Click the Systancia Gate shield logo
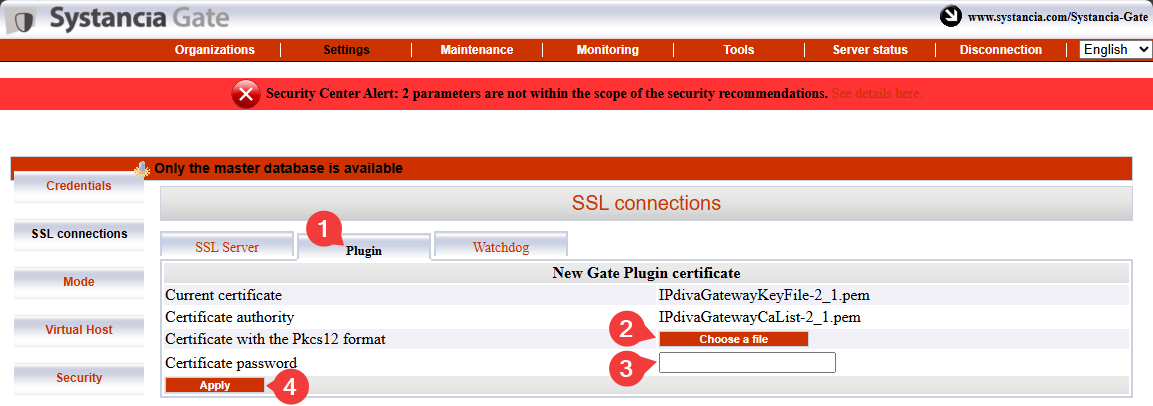 pos(24,21)
